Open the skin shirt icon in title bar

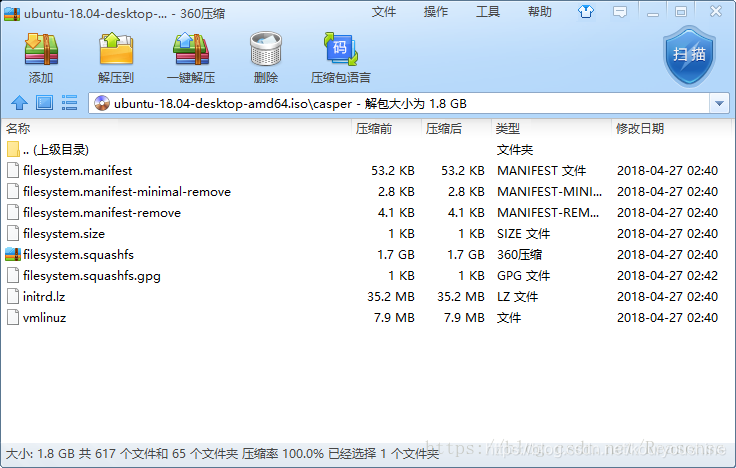click(585, 12)
